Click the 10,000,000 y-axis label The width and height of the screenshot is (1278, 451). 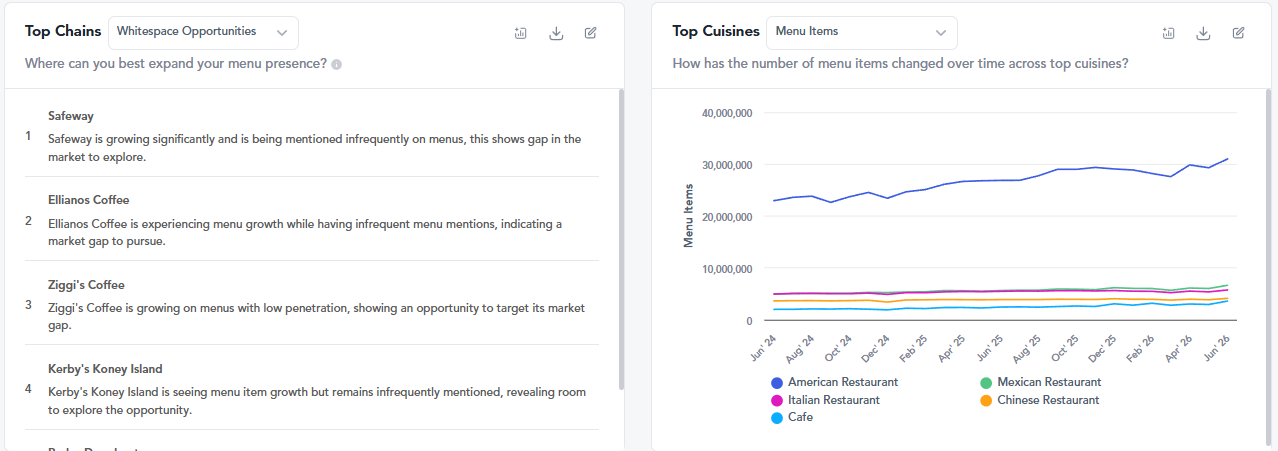(727, 269)
